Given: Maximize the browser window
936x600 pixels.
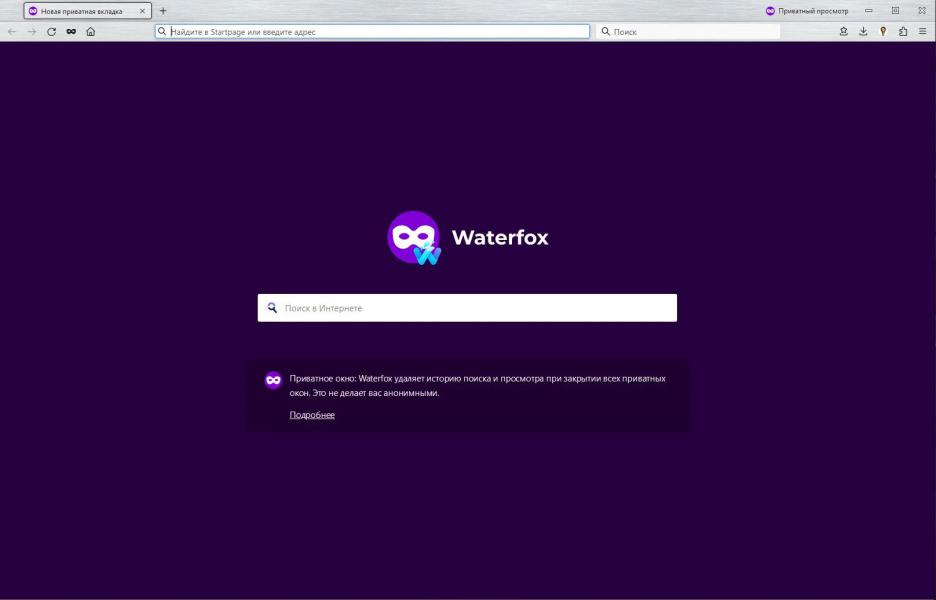Looking at the screenshot, I should pyautogui.click(x=895, y=11).
